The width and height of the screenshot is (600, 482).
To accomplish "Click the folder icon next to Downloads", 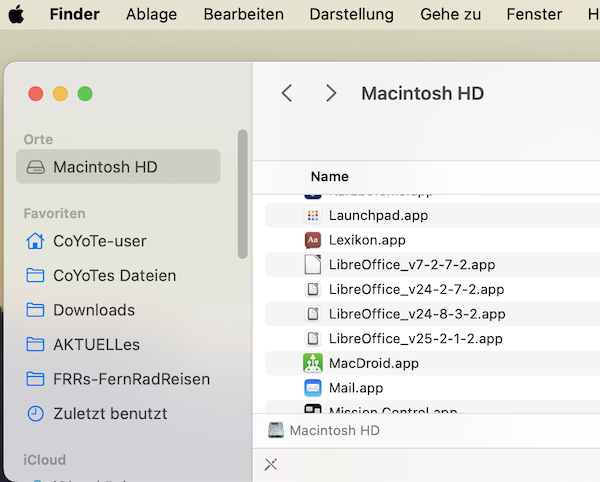I will [35, 309].
